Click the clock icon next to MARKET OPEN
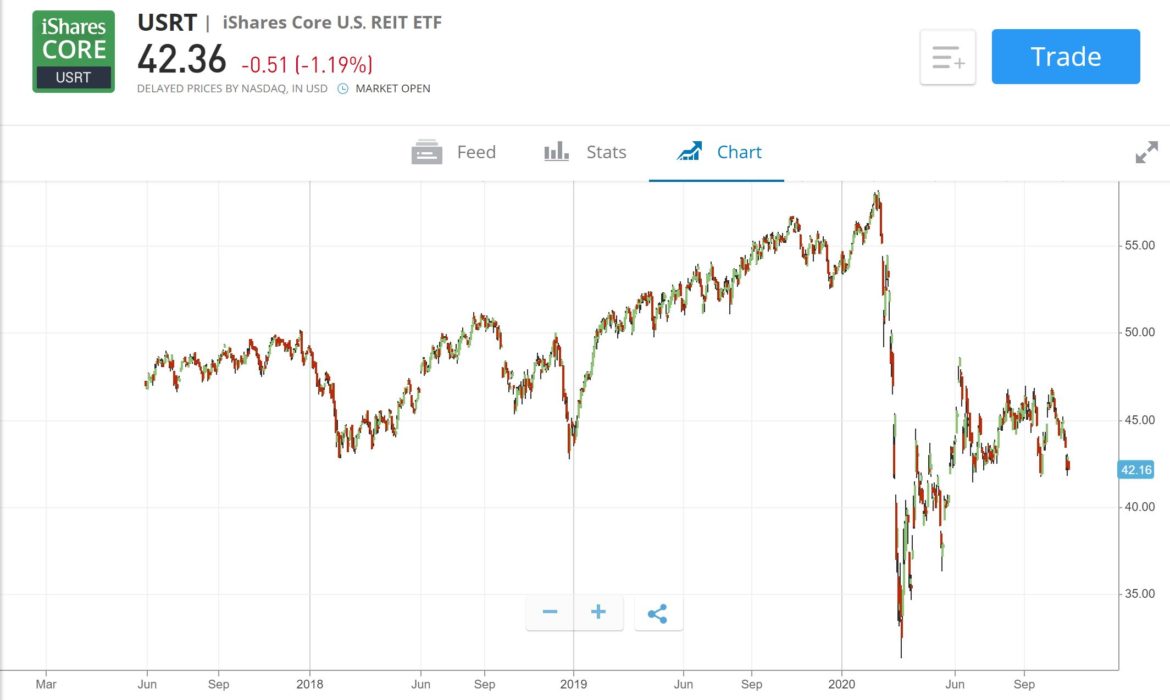This screenshot has height=700, width=1170. (x=342, y=89)
